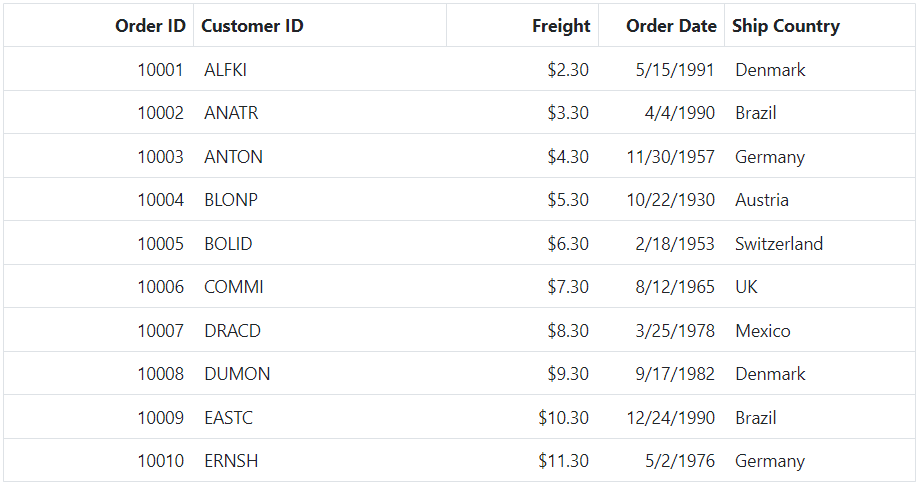Select order date cell 8/12/1965
Viewport: 921px width, 487px height.
tap(661, 287)
